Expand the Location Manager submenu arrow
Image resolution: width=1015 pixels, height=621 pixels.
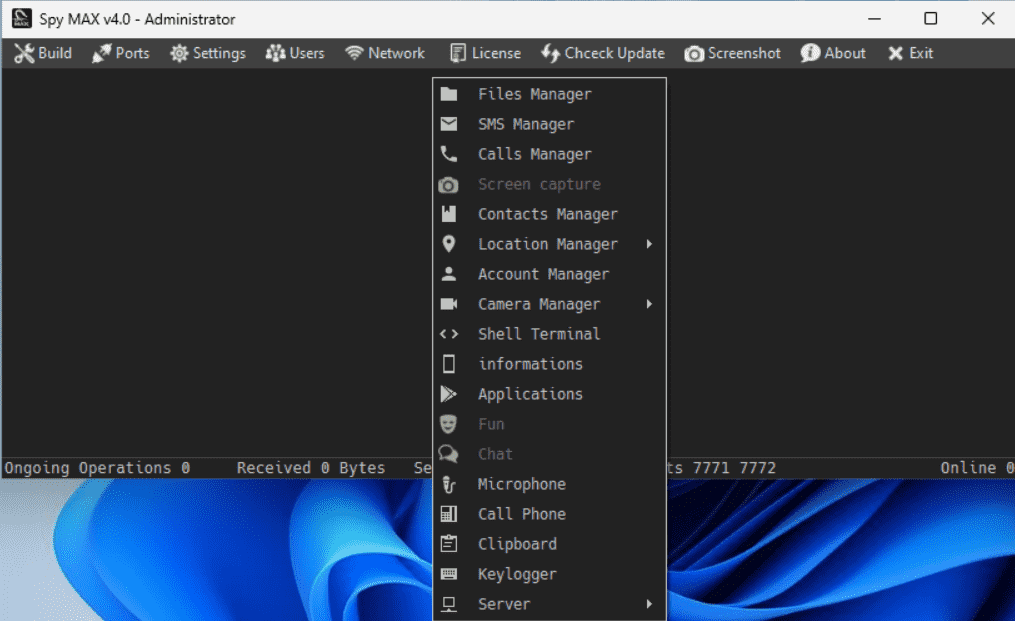point(649,244)
